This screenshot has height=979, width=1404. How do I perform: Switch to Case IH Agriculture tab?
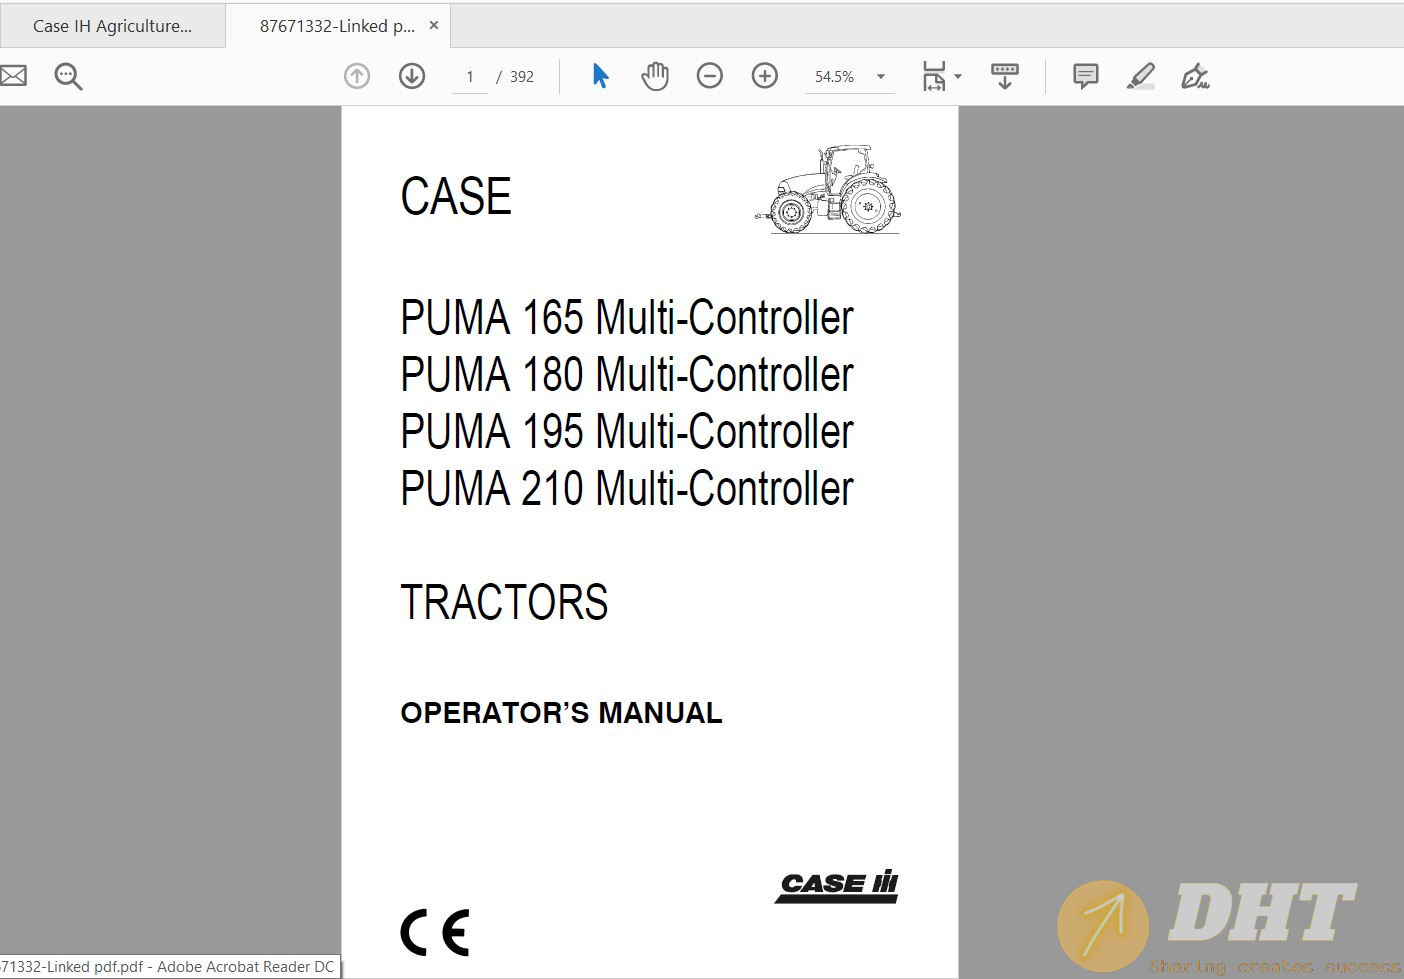[112, 26]
